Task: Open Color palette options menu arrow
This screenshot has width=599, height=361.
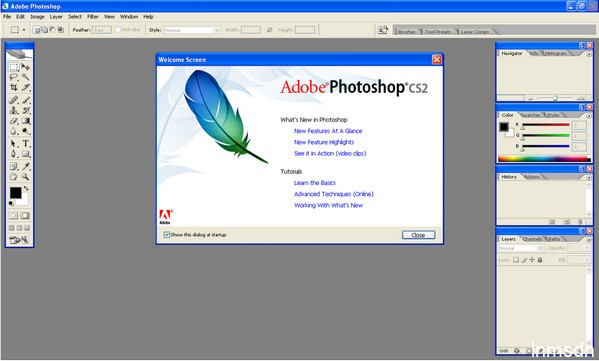Action: (x=589, y=116)
